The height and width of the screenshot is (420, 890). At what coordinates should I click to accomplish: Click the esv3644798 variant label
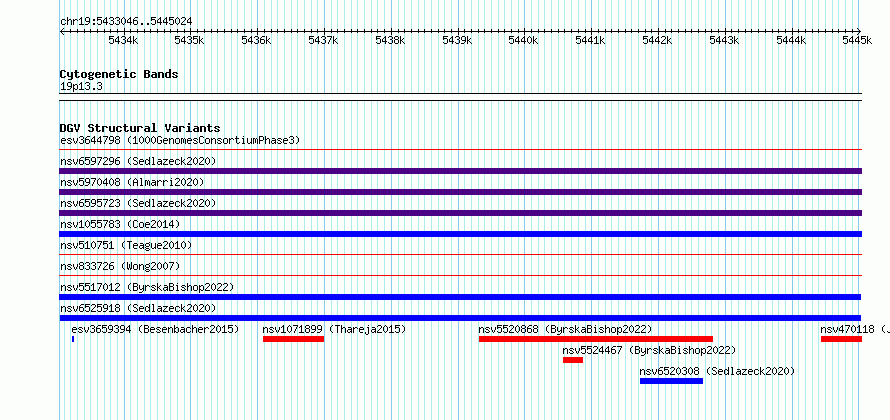pyautogui.click(x=180, y=140)
